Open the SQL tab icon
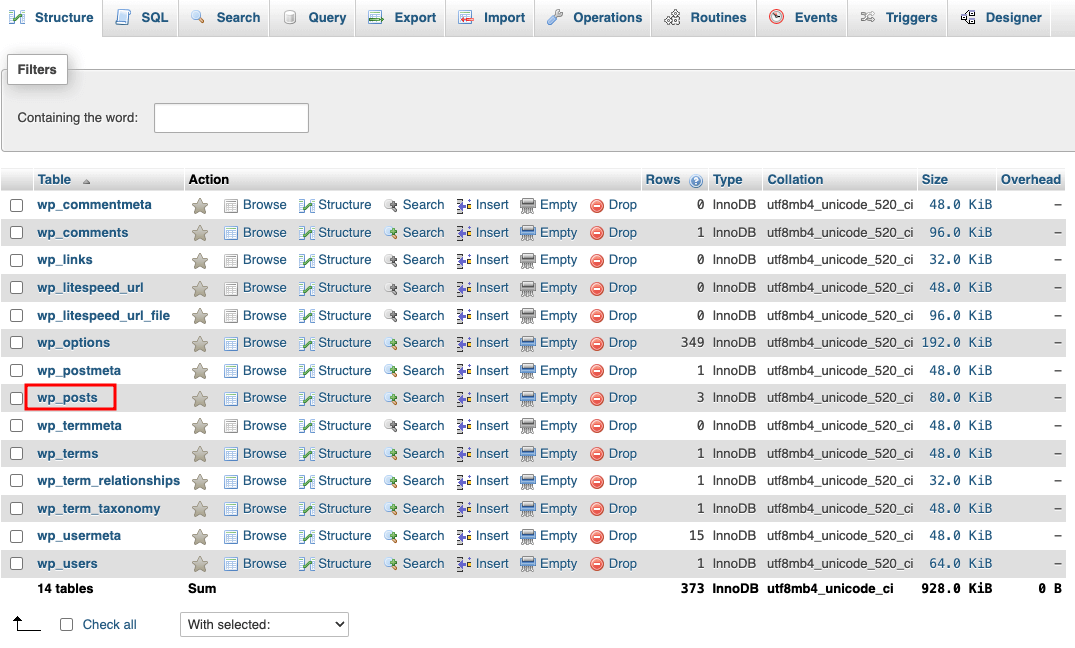The height and width of the screenshot is (648, 1075). click(124, 17)
